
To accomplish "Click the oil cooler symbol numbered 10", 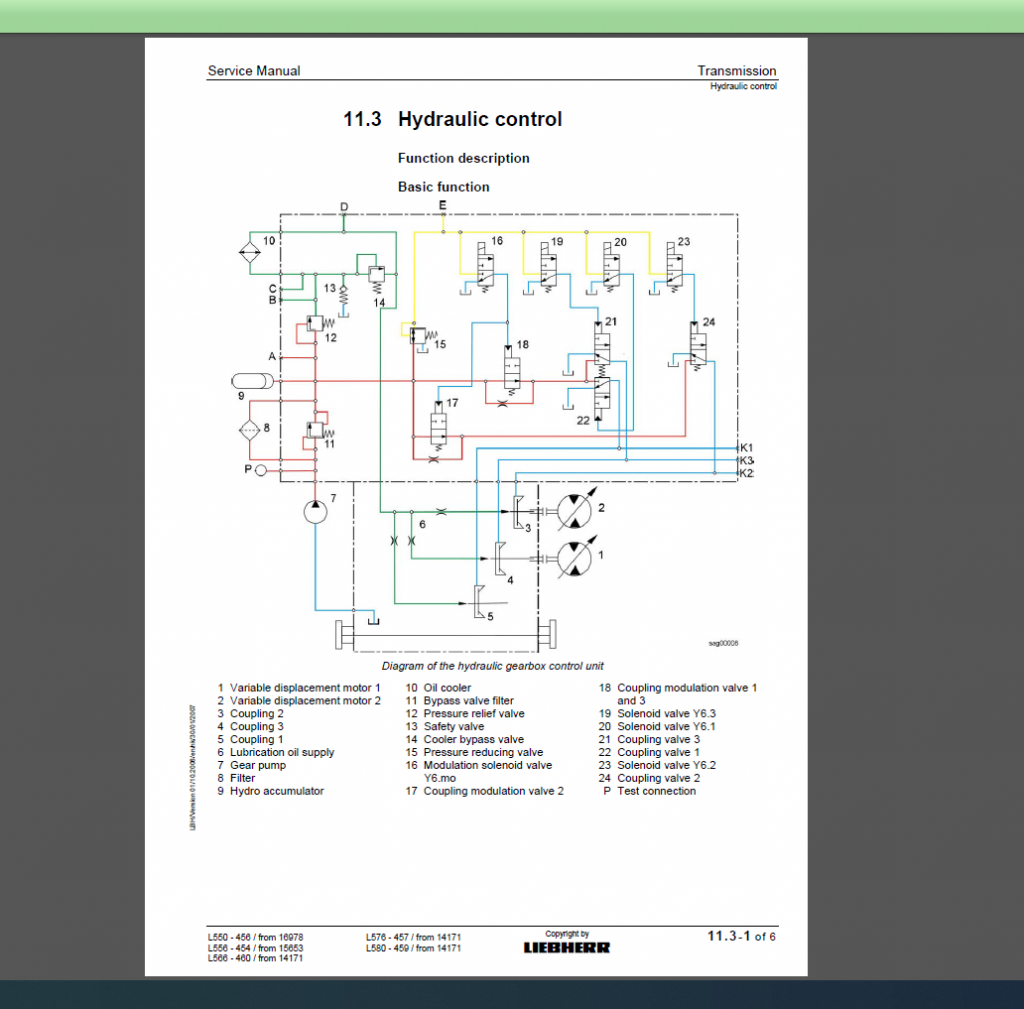I will point(248,252).
